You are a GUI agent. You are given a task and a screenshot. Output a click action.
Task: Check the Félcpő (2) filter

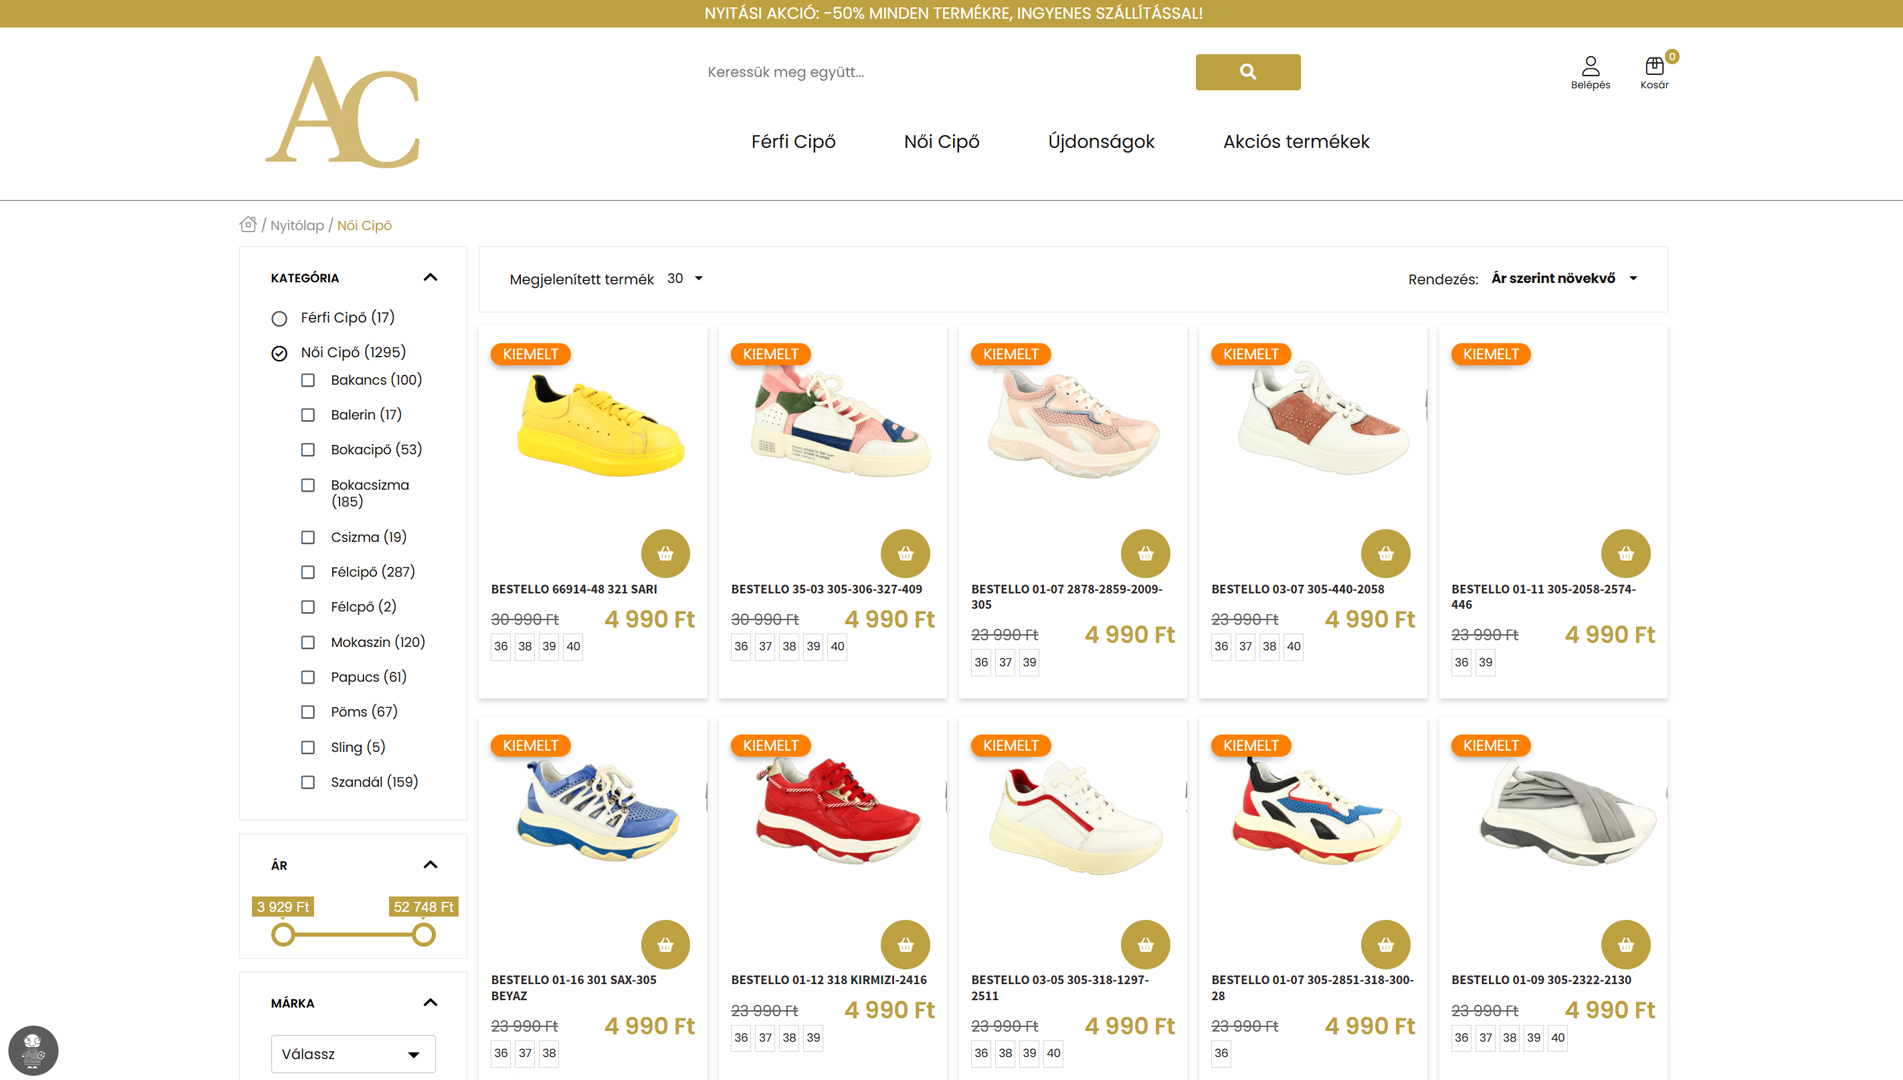(x=308, y=607)
